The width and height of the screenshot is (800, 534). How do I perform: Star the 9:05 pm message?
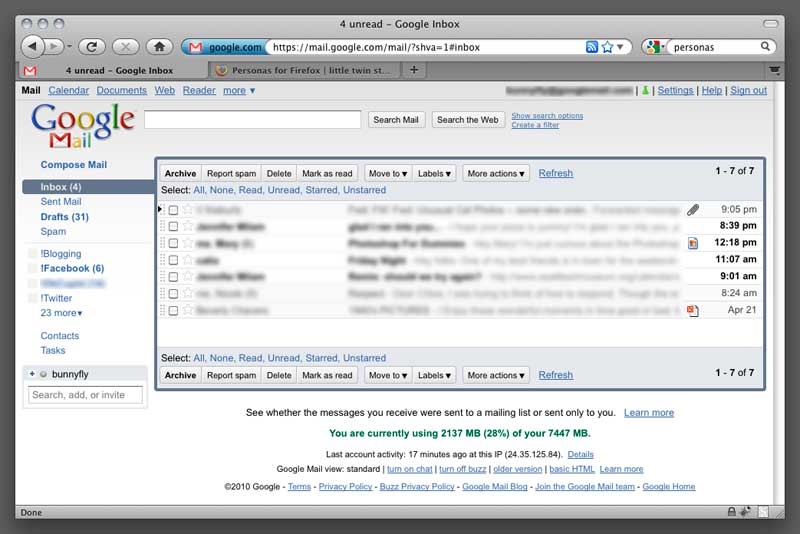tap(188, 210)
